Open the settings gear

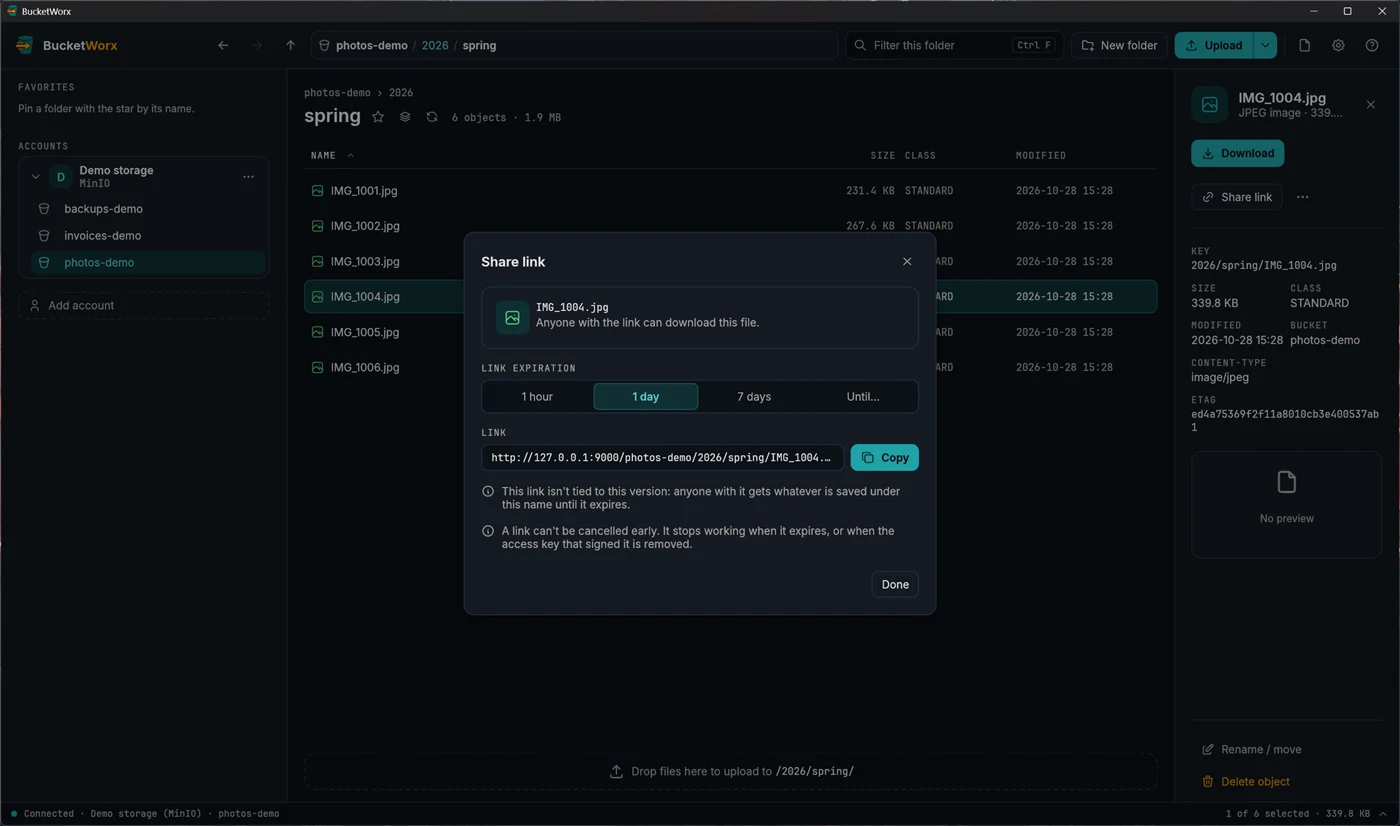point(1338,45)
